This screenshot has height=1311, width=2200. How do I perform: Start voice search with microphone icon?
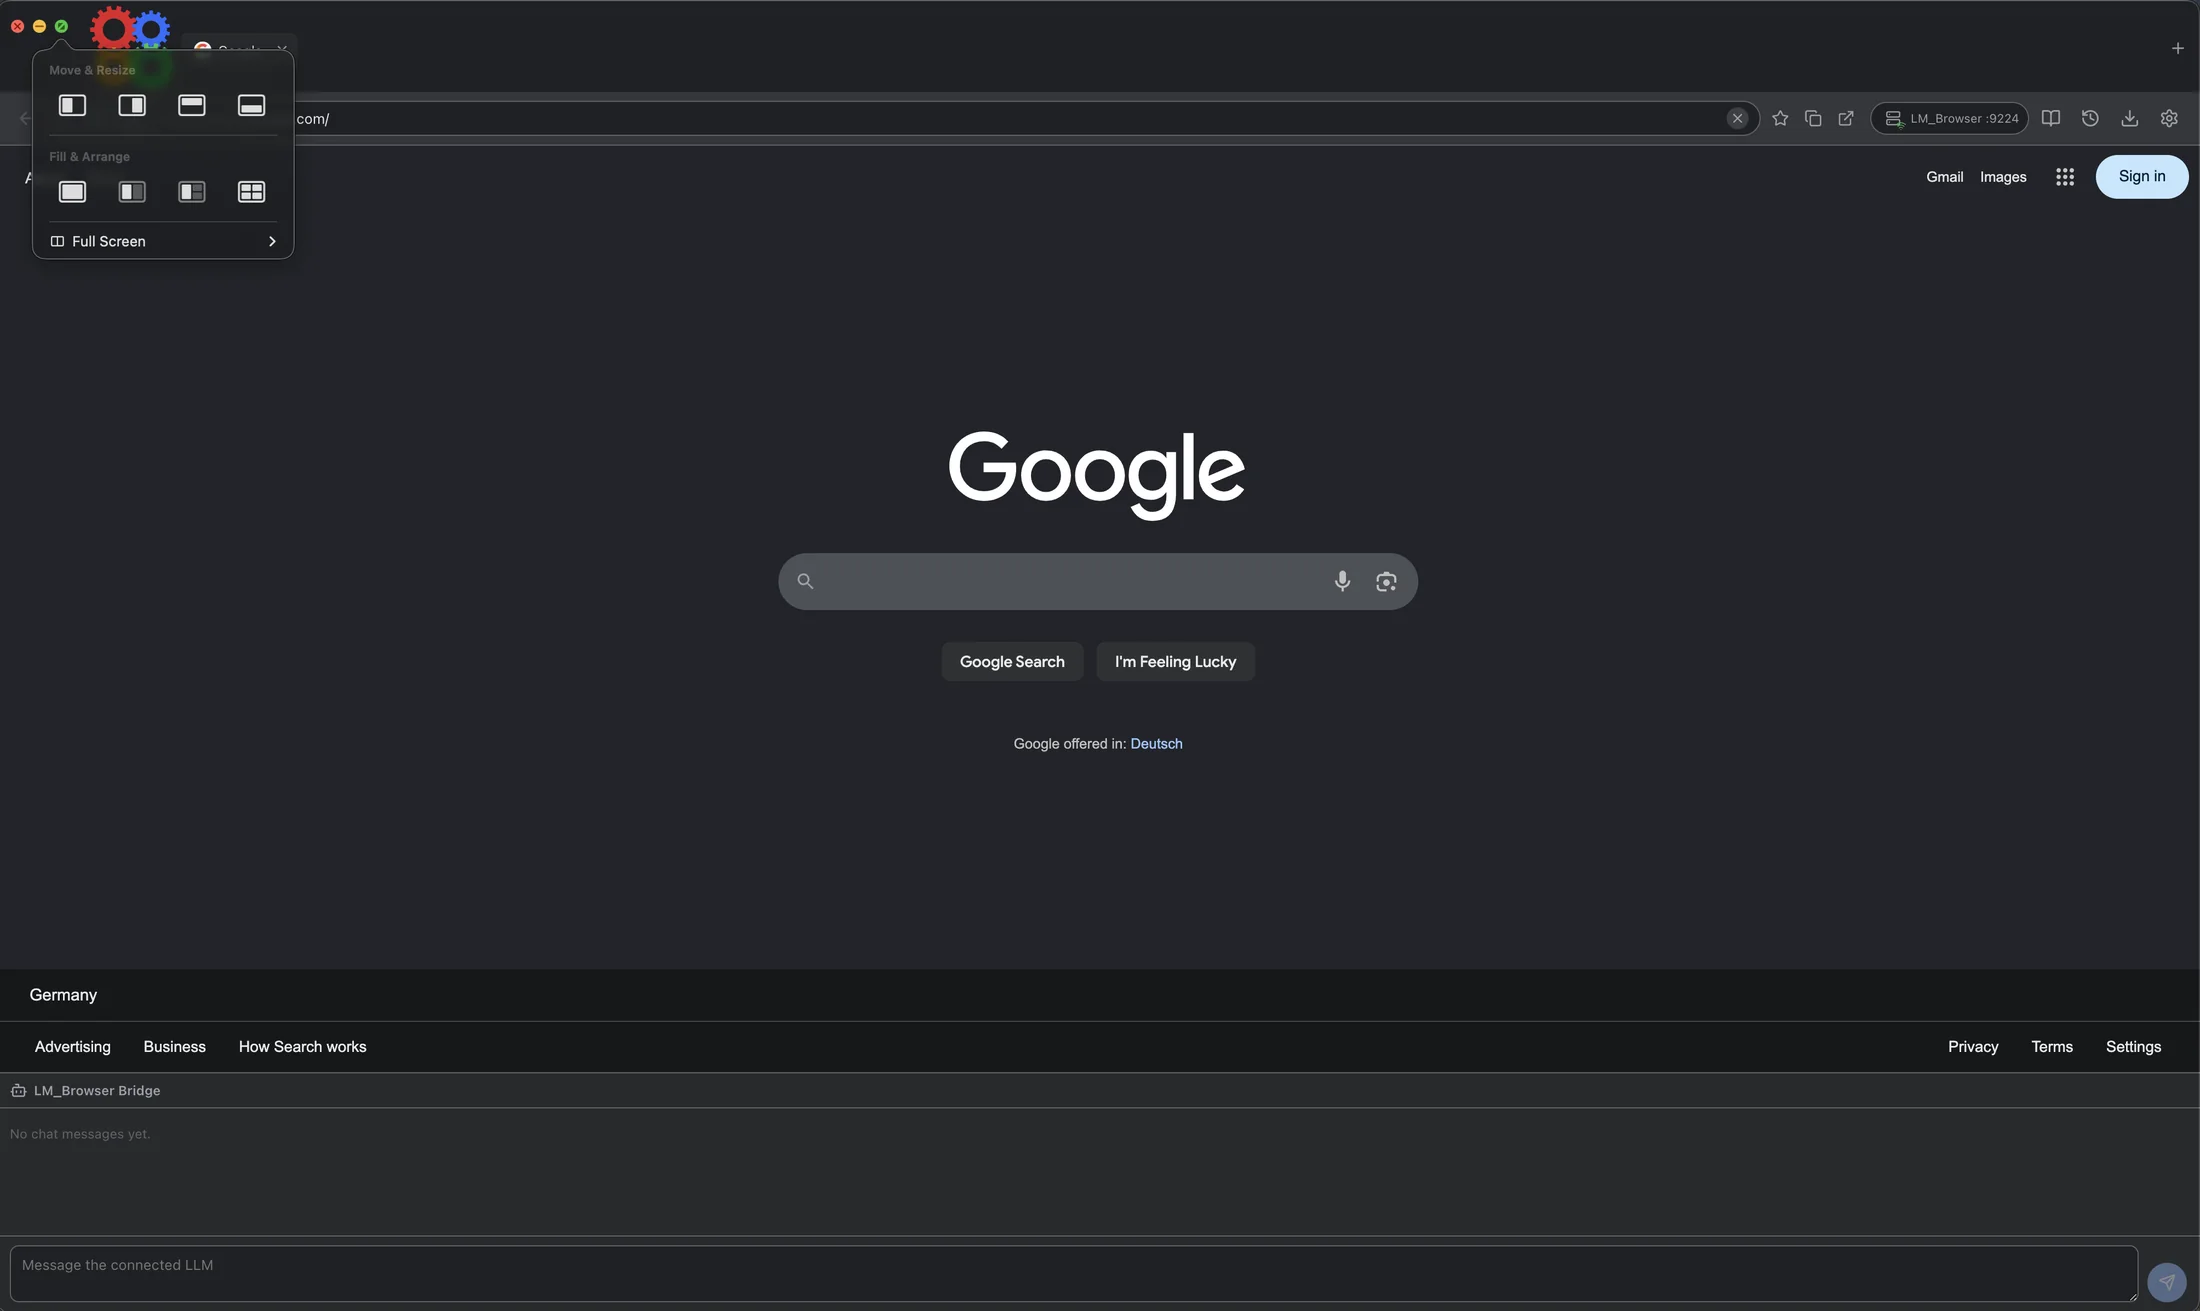1342,581
